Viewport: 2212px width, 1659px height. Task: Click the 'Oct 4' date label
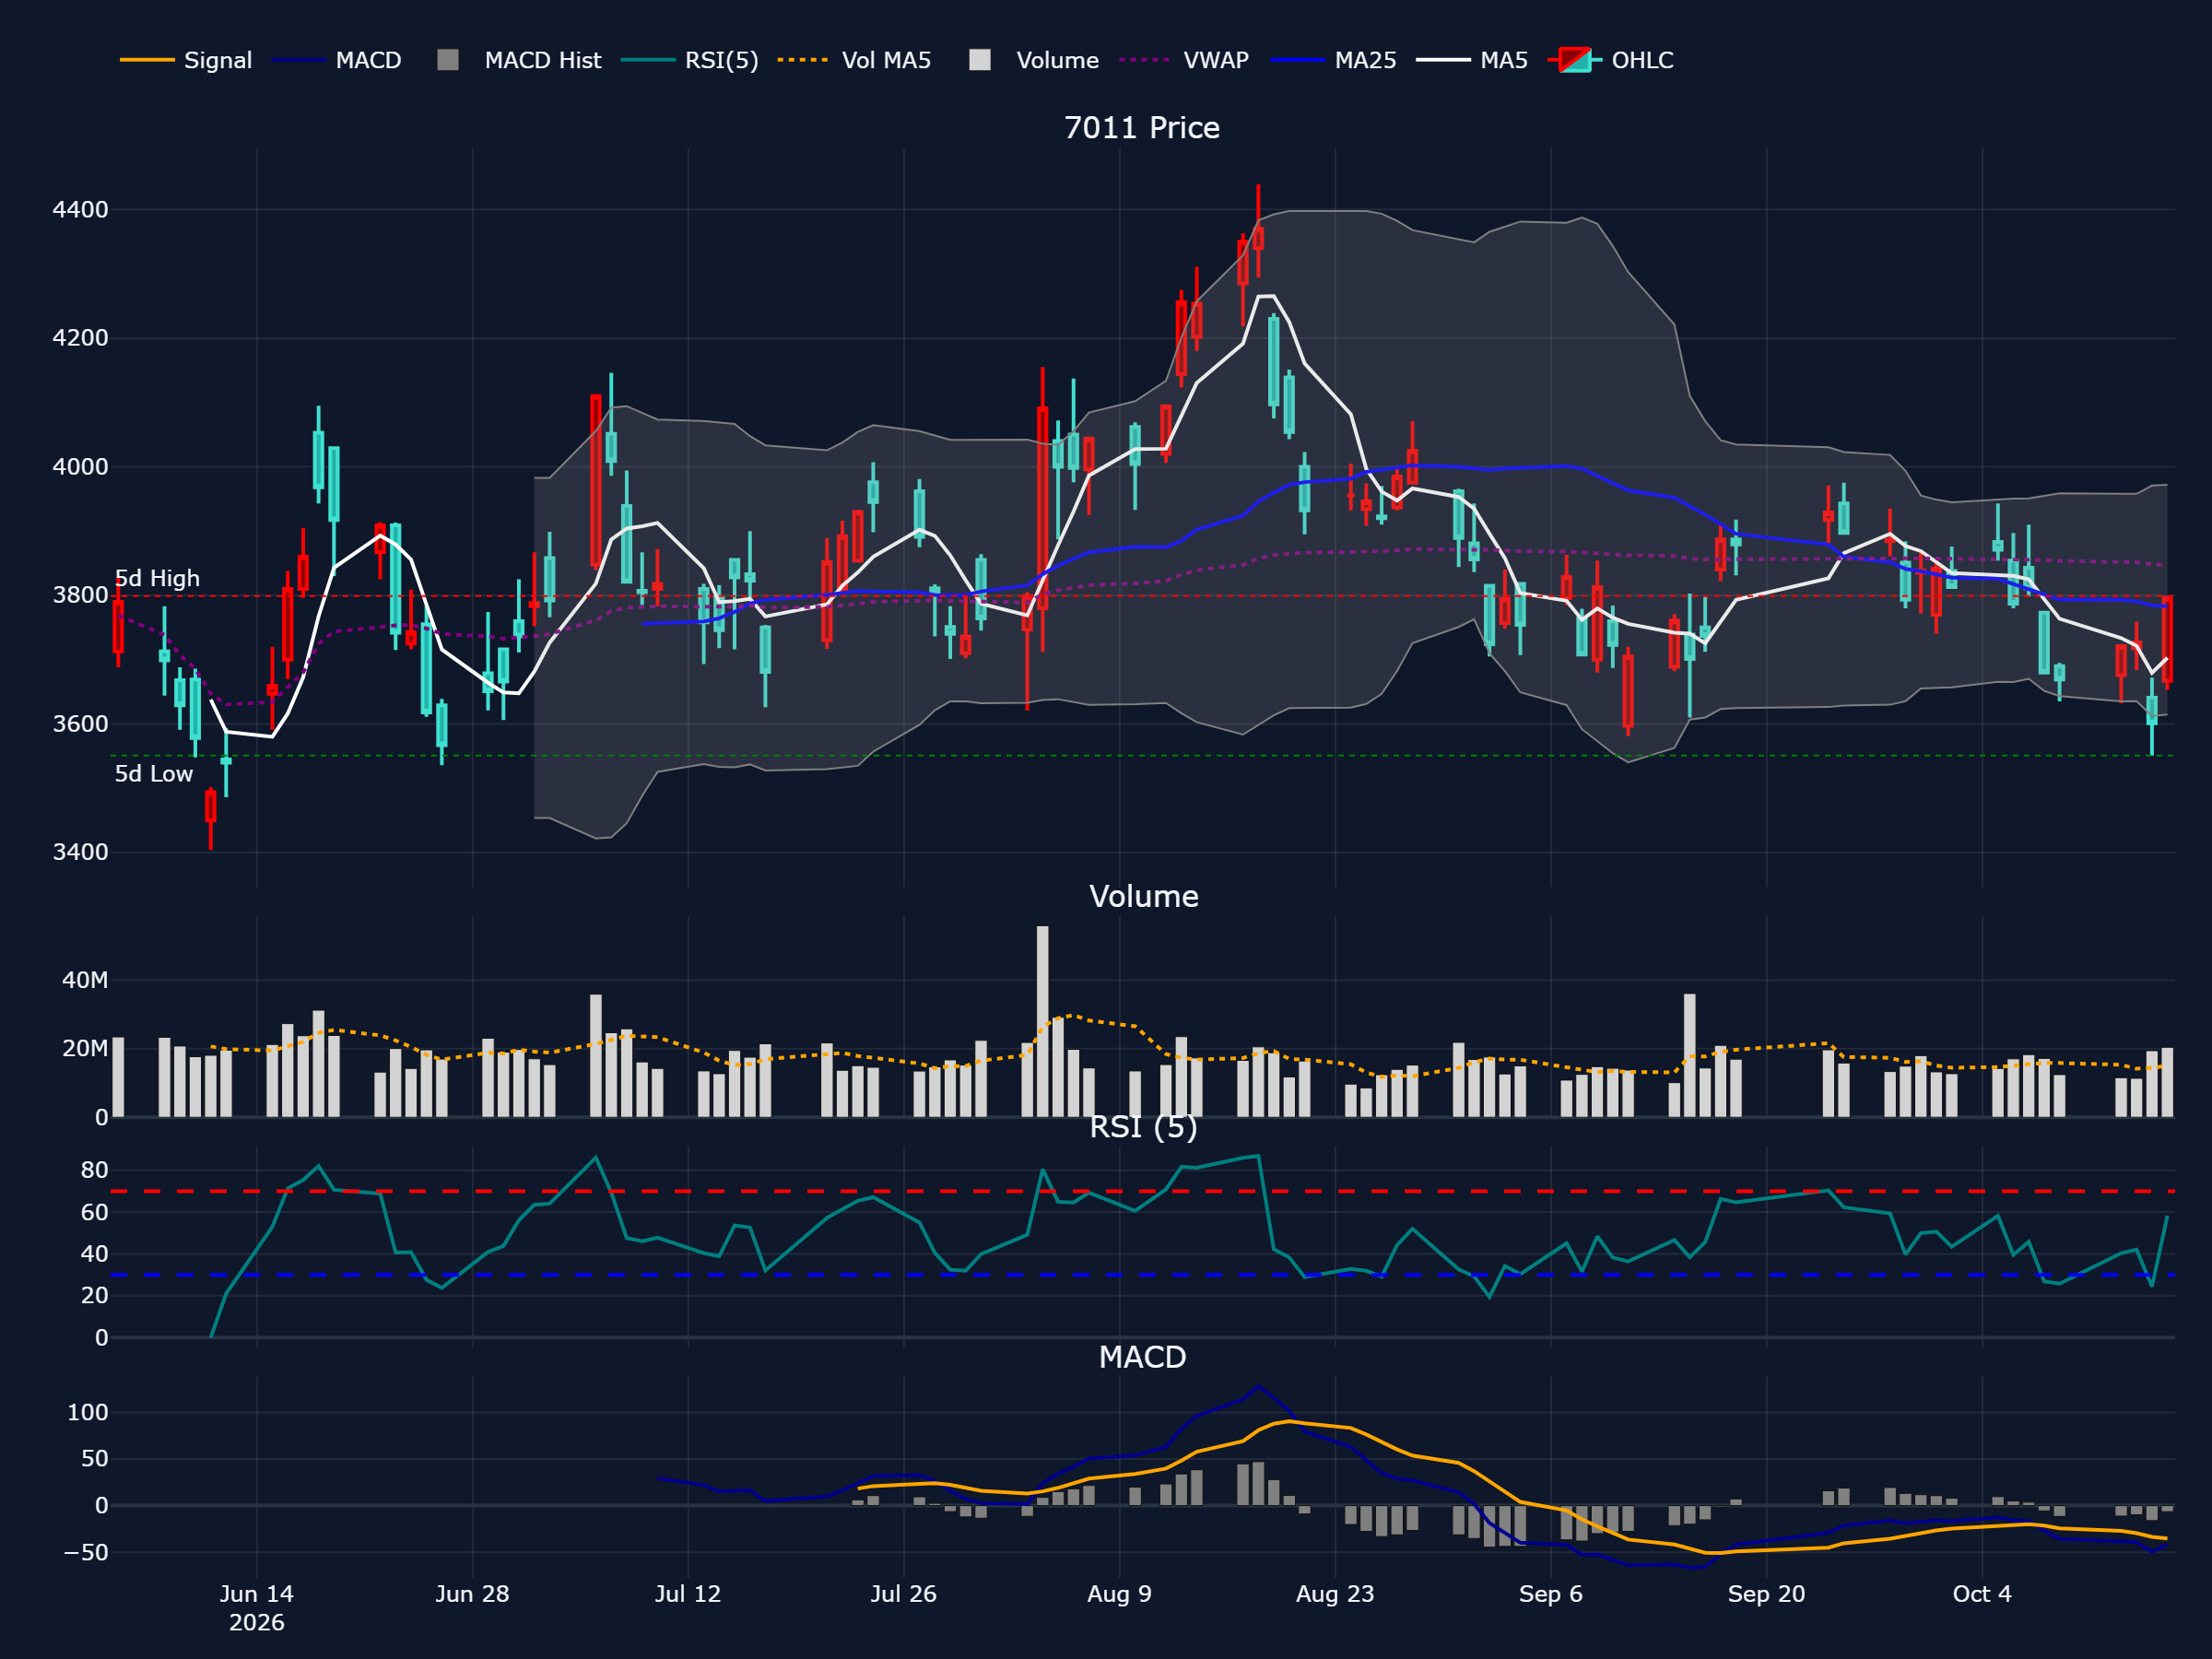click(1982, 1594)
